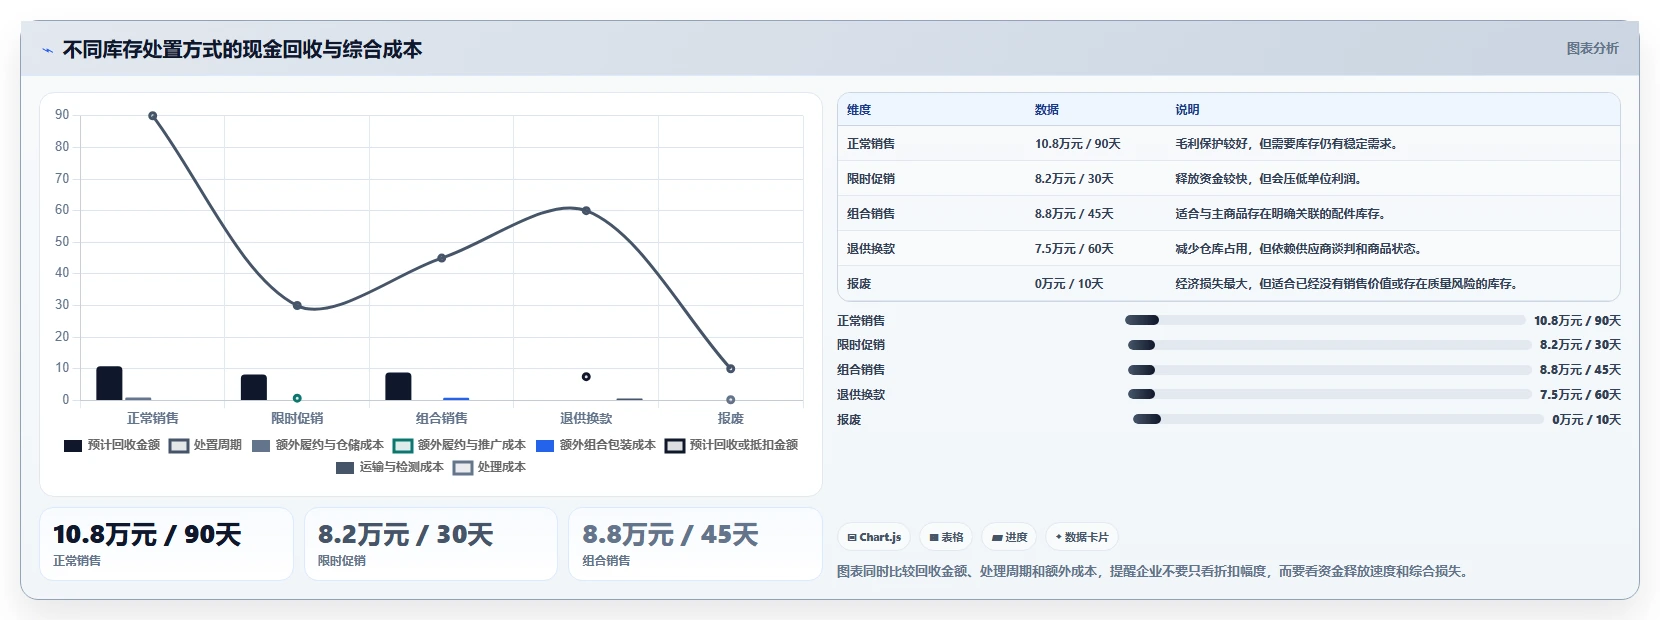This screenshot has height=620, width=1660.
Task: Click the x-axis label 组合销售
Action: [x=442, y=418]
